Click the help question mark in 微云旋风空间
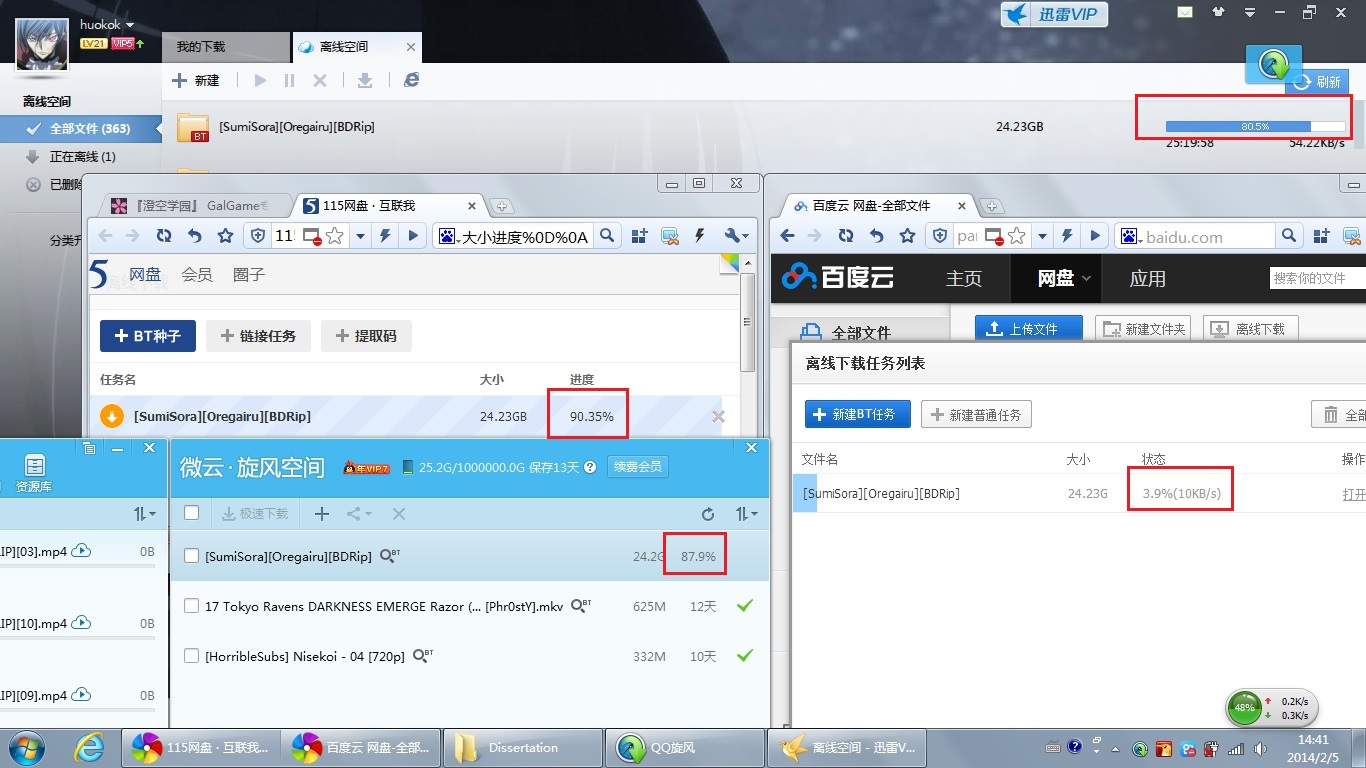This screenshot has height=768, width=1366. (590, 467)
